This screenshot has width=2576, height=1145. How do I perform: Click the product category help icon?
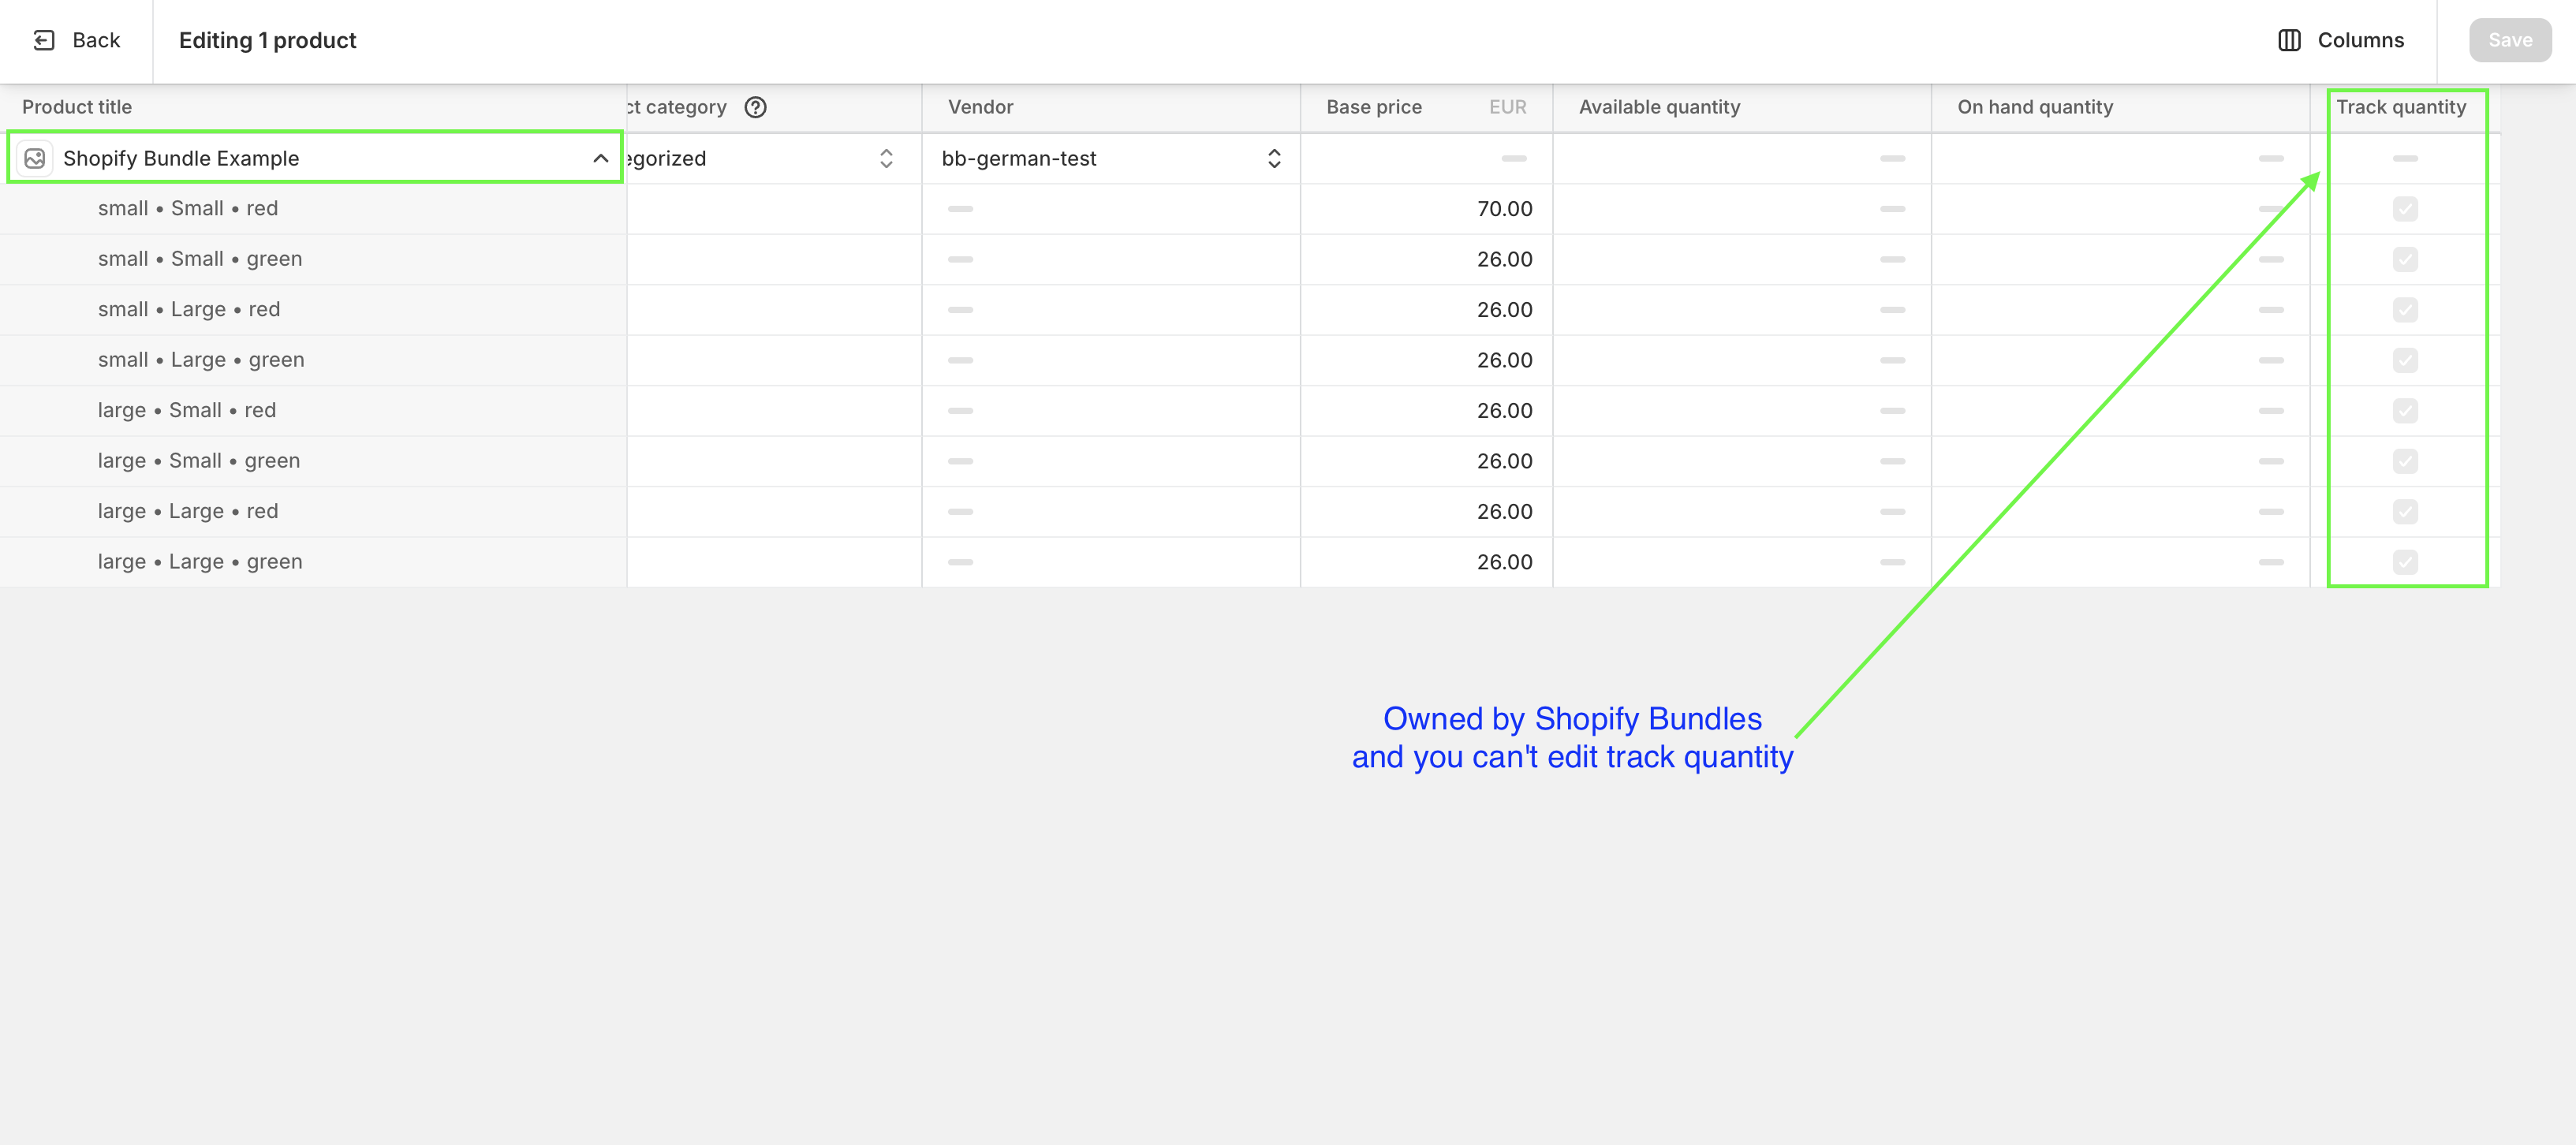click(x=756, y=107)
